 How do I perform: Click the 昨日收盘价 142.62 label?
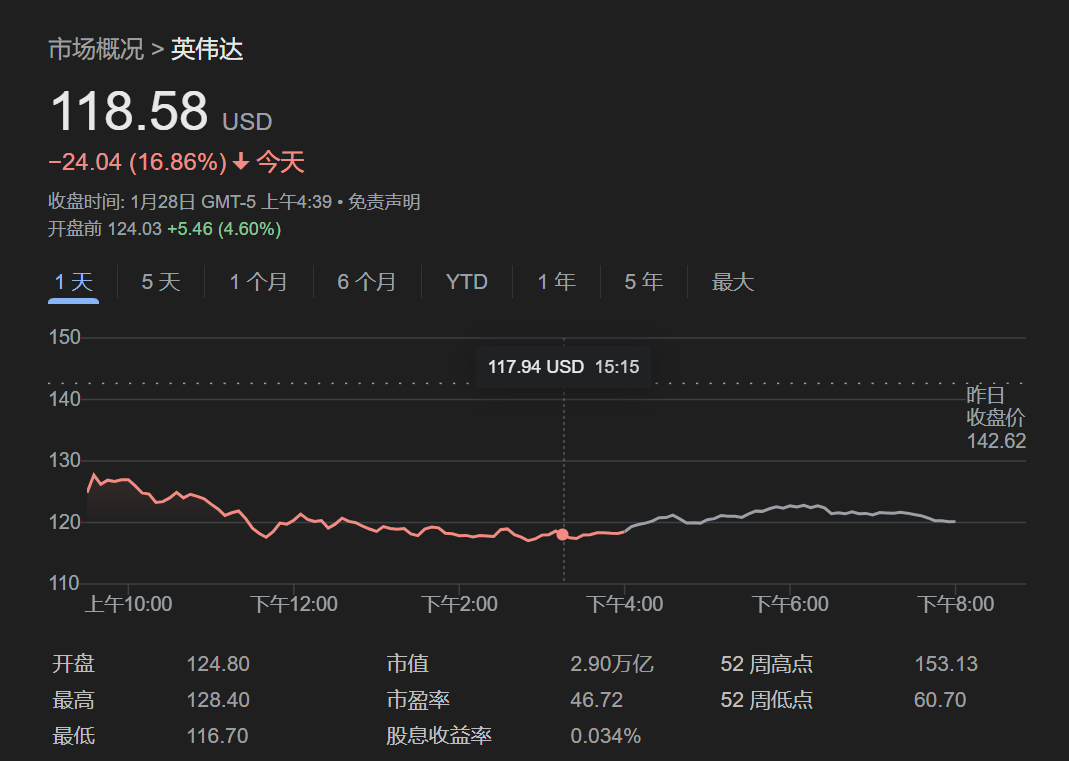tap(995, 417)
